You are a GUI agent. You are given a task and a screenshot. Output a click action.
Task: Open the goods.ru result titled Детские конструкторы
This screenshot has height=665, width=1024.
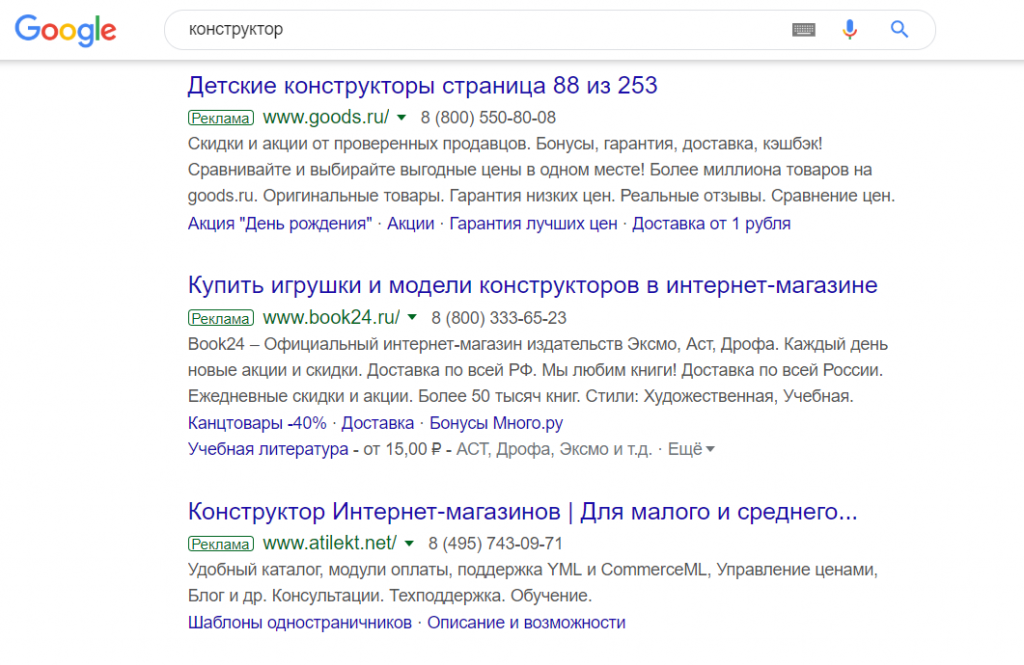[x=422, y=86]
